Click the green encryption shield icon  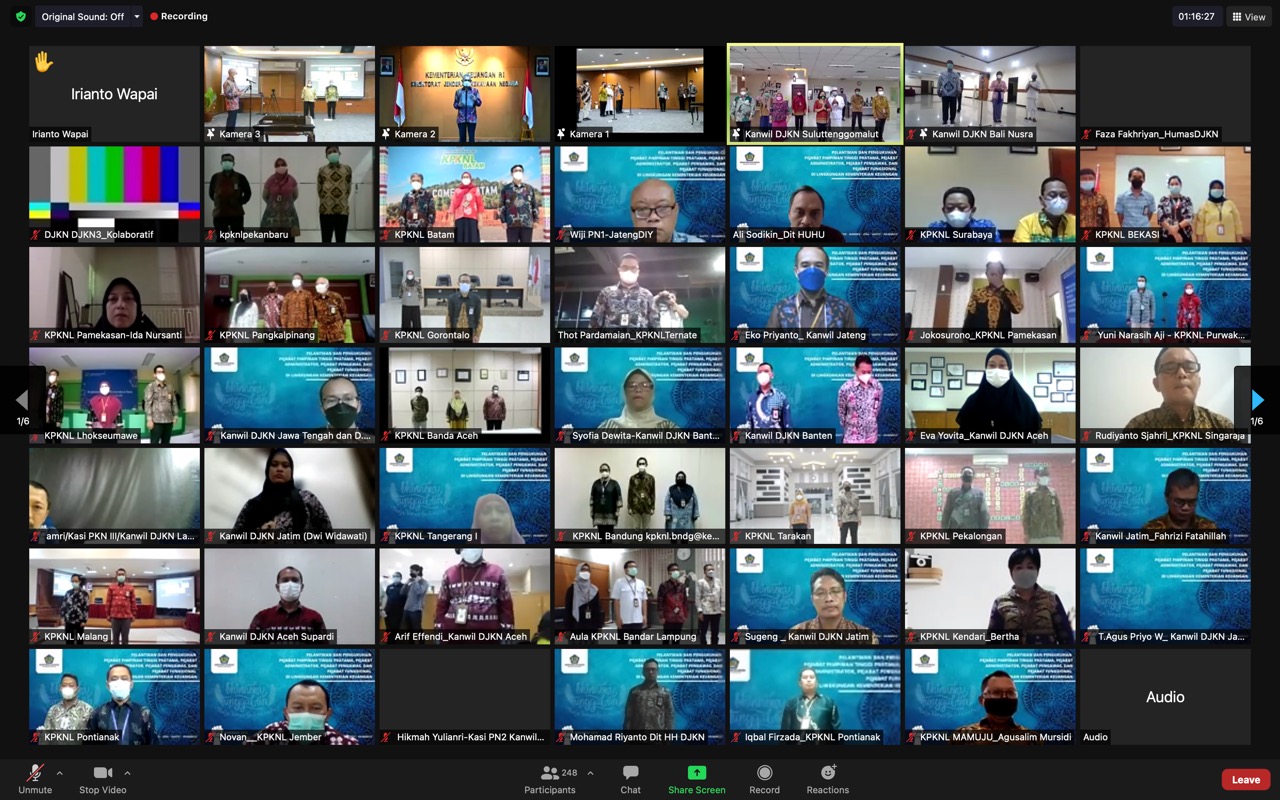(21, 17)
